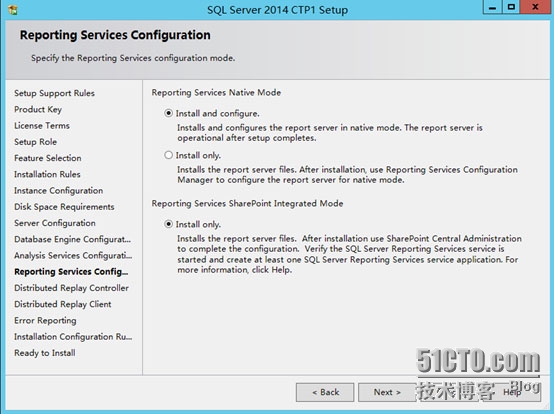The height and width of the screenshot is (414, 554).
Task: Select Distributed Replay Client step
Action: click(63, 304)
